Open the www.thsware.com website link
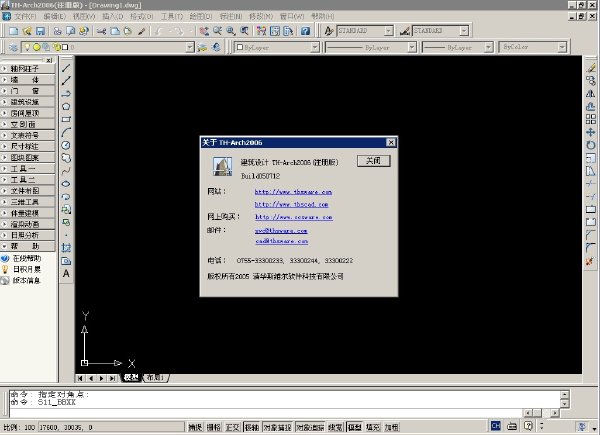The image size is (600, 435). [x=293, y=192]
